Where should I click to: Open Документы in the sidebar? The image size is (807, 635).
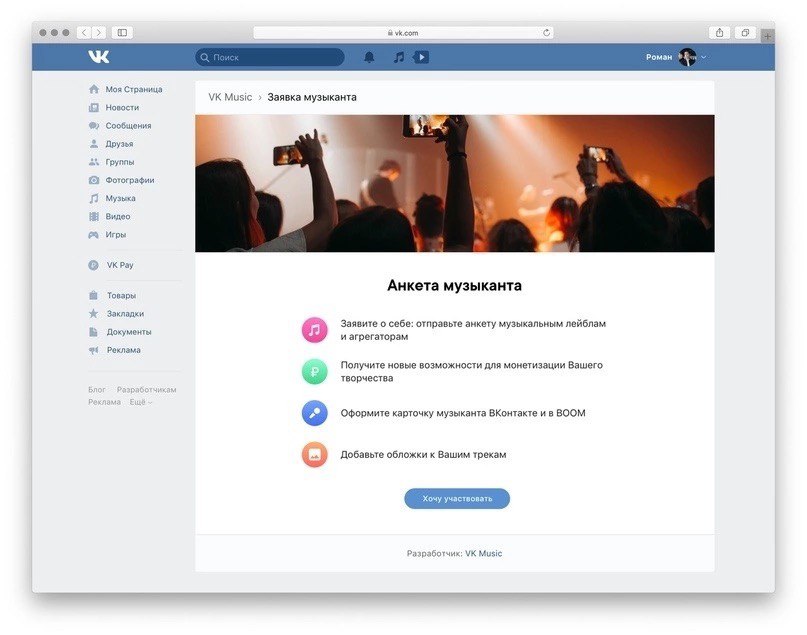tap(129, 332)
